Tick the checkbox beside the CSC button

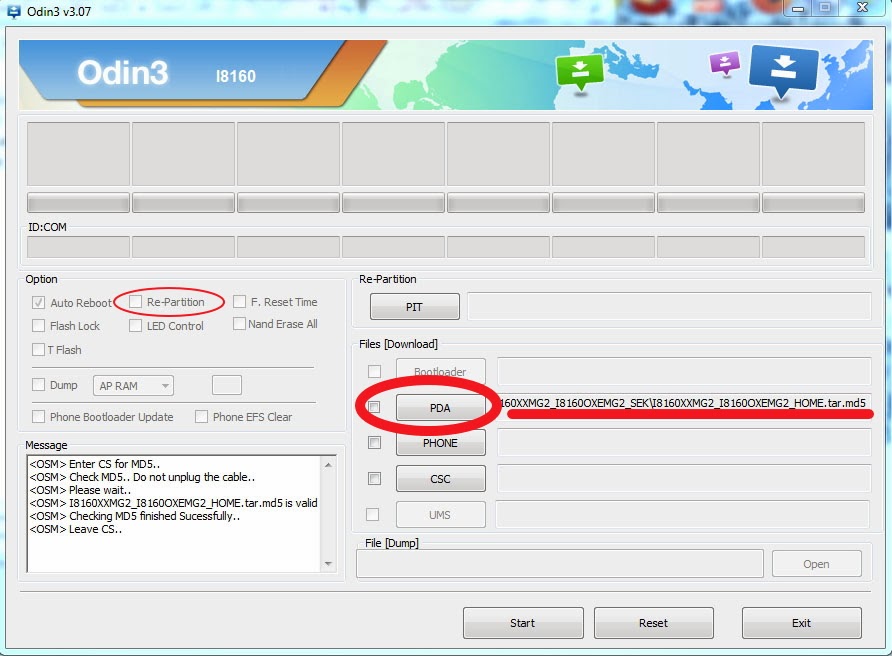pos(374,478)
